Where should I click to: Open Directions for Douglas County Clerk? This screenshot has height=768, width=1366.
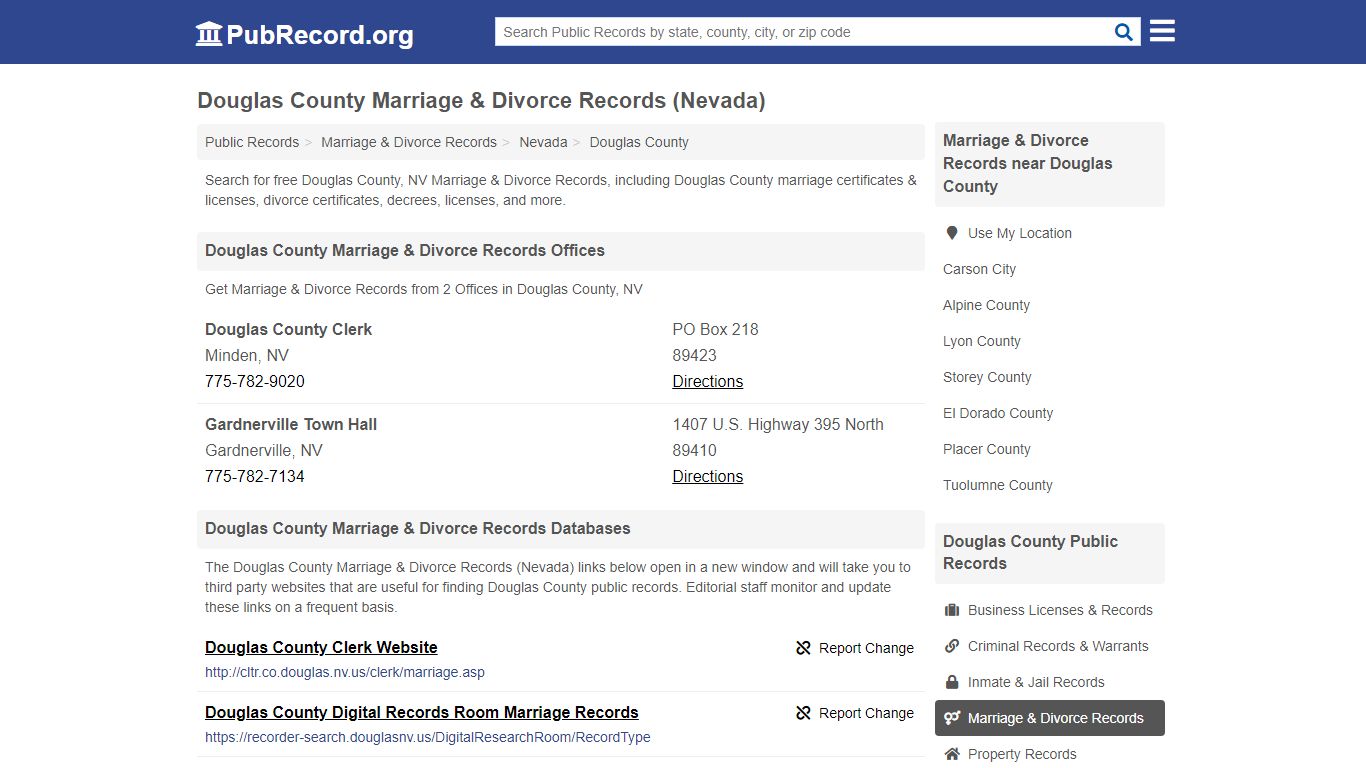708,381
